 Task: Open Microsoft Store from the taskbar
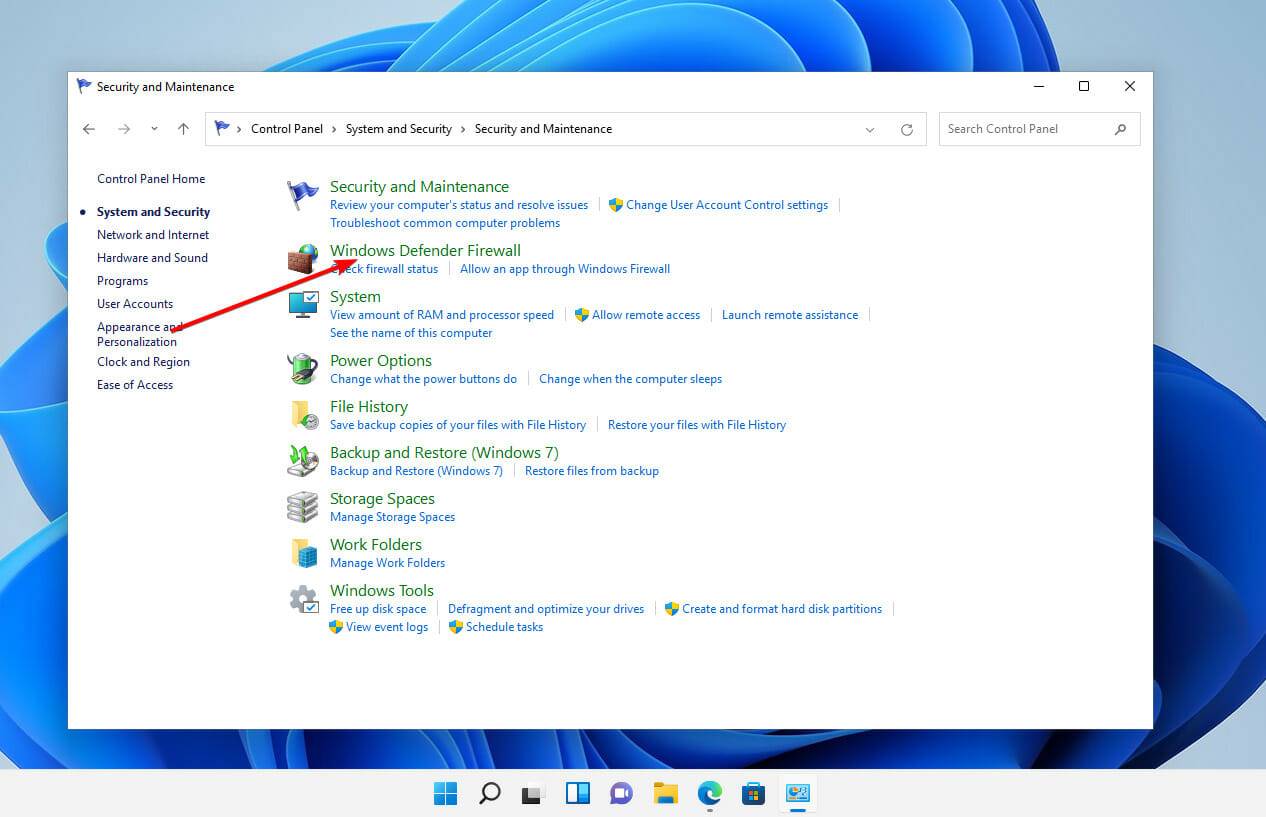tap(753, 794)
